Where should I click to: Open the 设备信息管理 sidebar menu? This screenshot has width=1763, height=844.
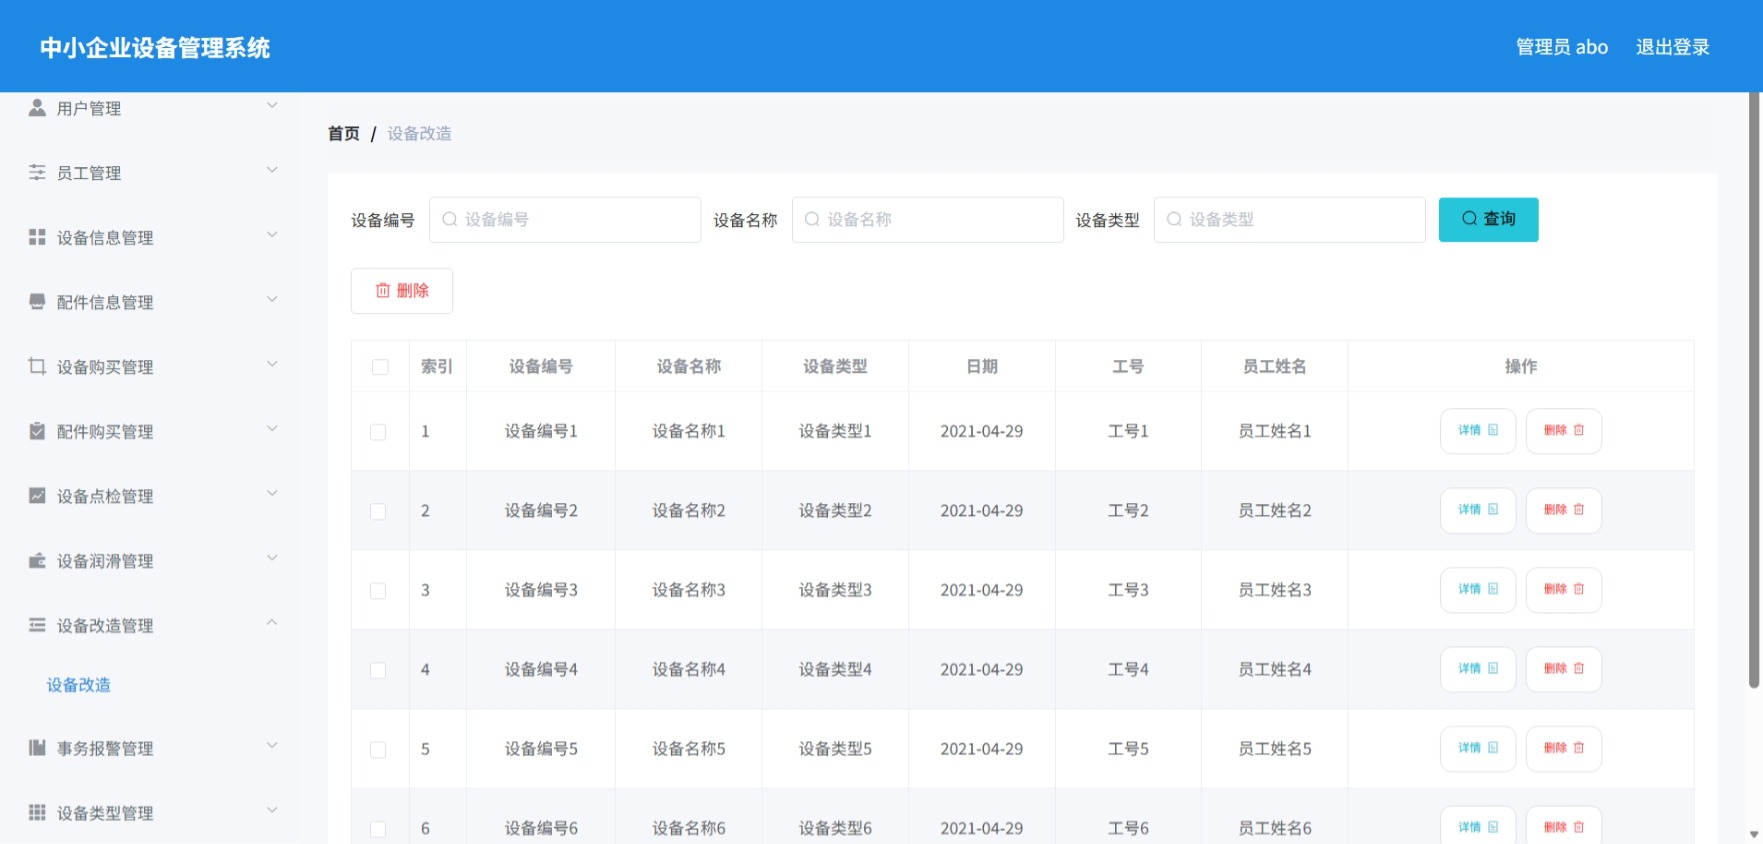point(150,237)
